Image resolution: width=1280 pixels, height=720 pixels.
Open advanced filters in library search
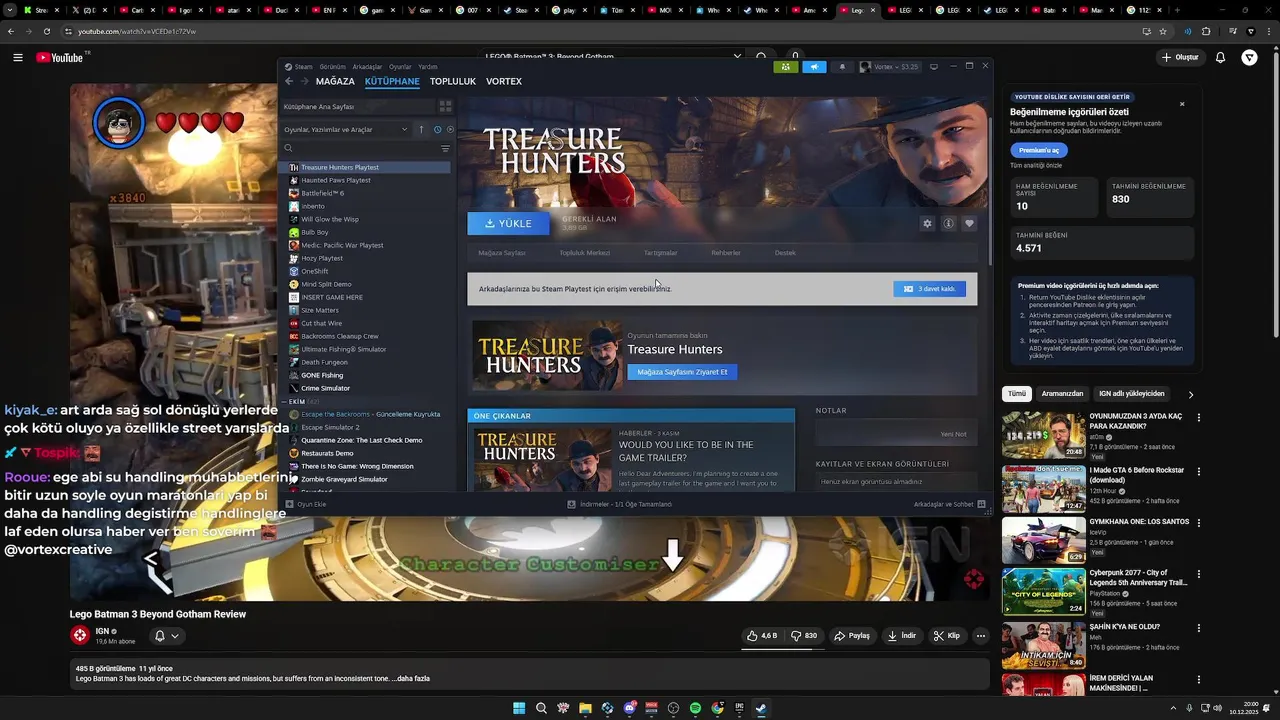(445, 148)
